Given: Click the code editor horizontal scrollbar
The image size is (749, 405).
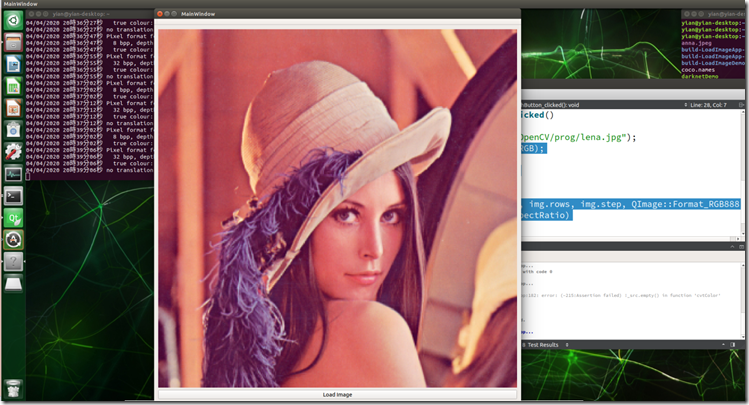Looking at the screenshot, I should (x=631, y=238).
